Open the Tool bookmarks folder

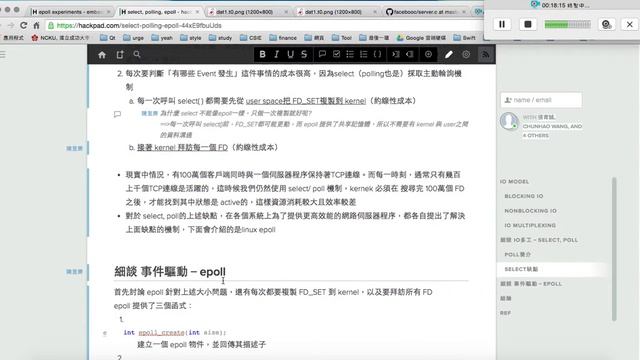342,38
